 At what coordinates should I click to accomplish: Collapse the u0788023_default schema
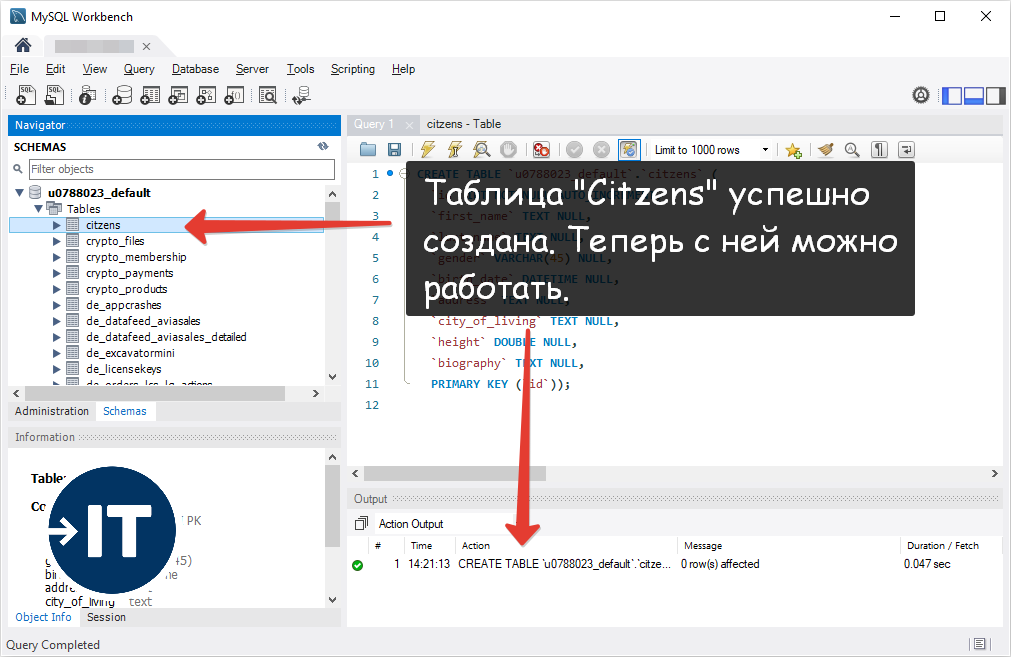19,192
